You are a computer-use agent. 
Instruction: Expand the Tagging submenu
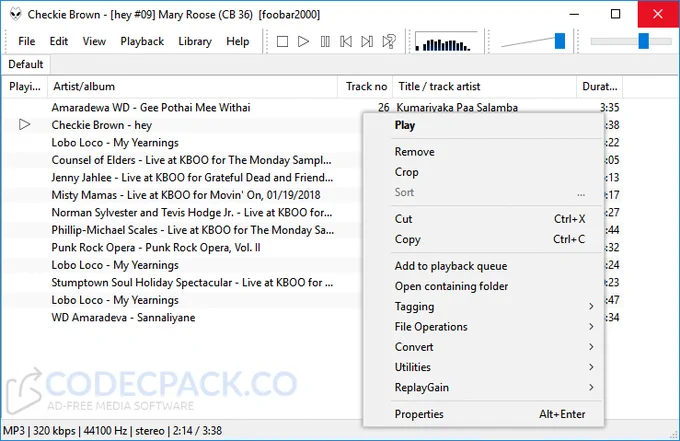pyautogui.click(x=484, y=307)
